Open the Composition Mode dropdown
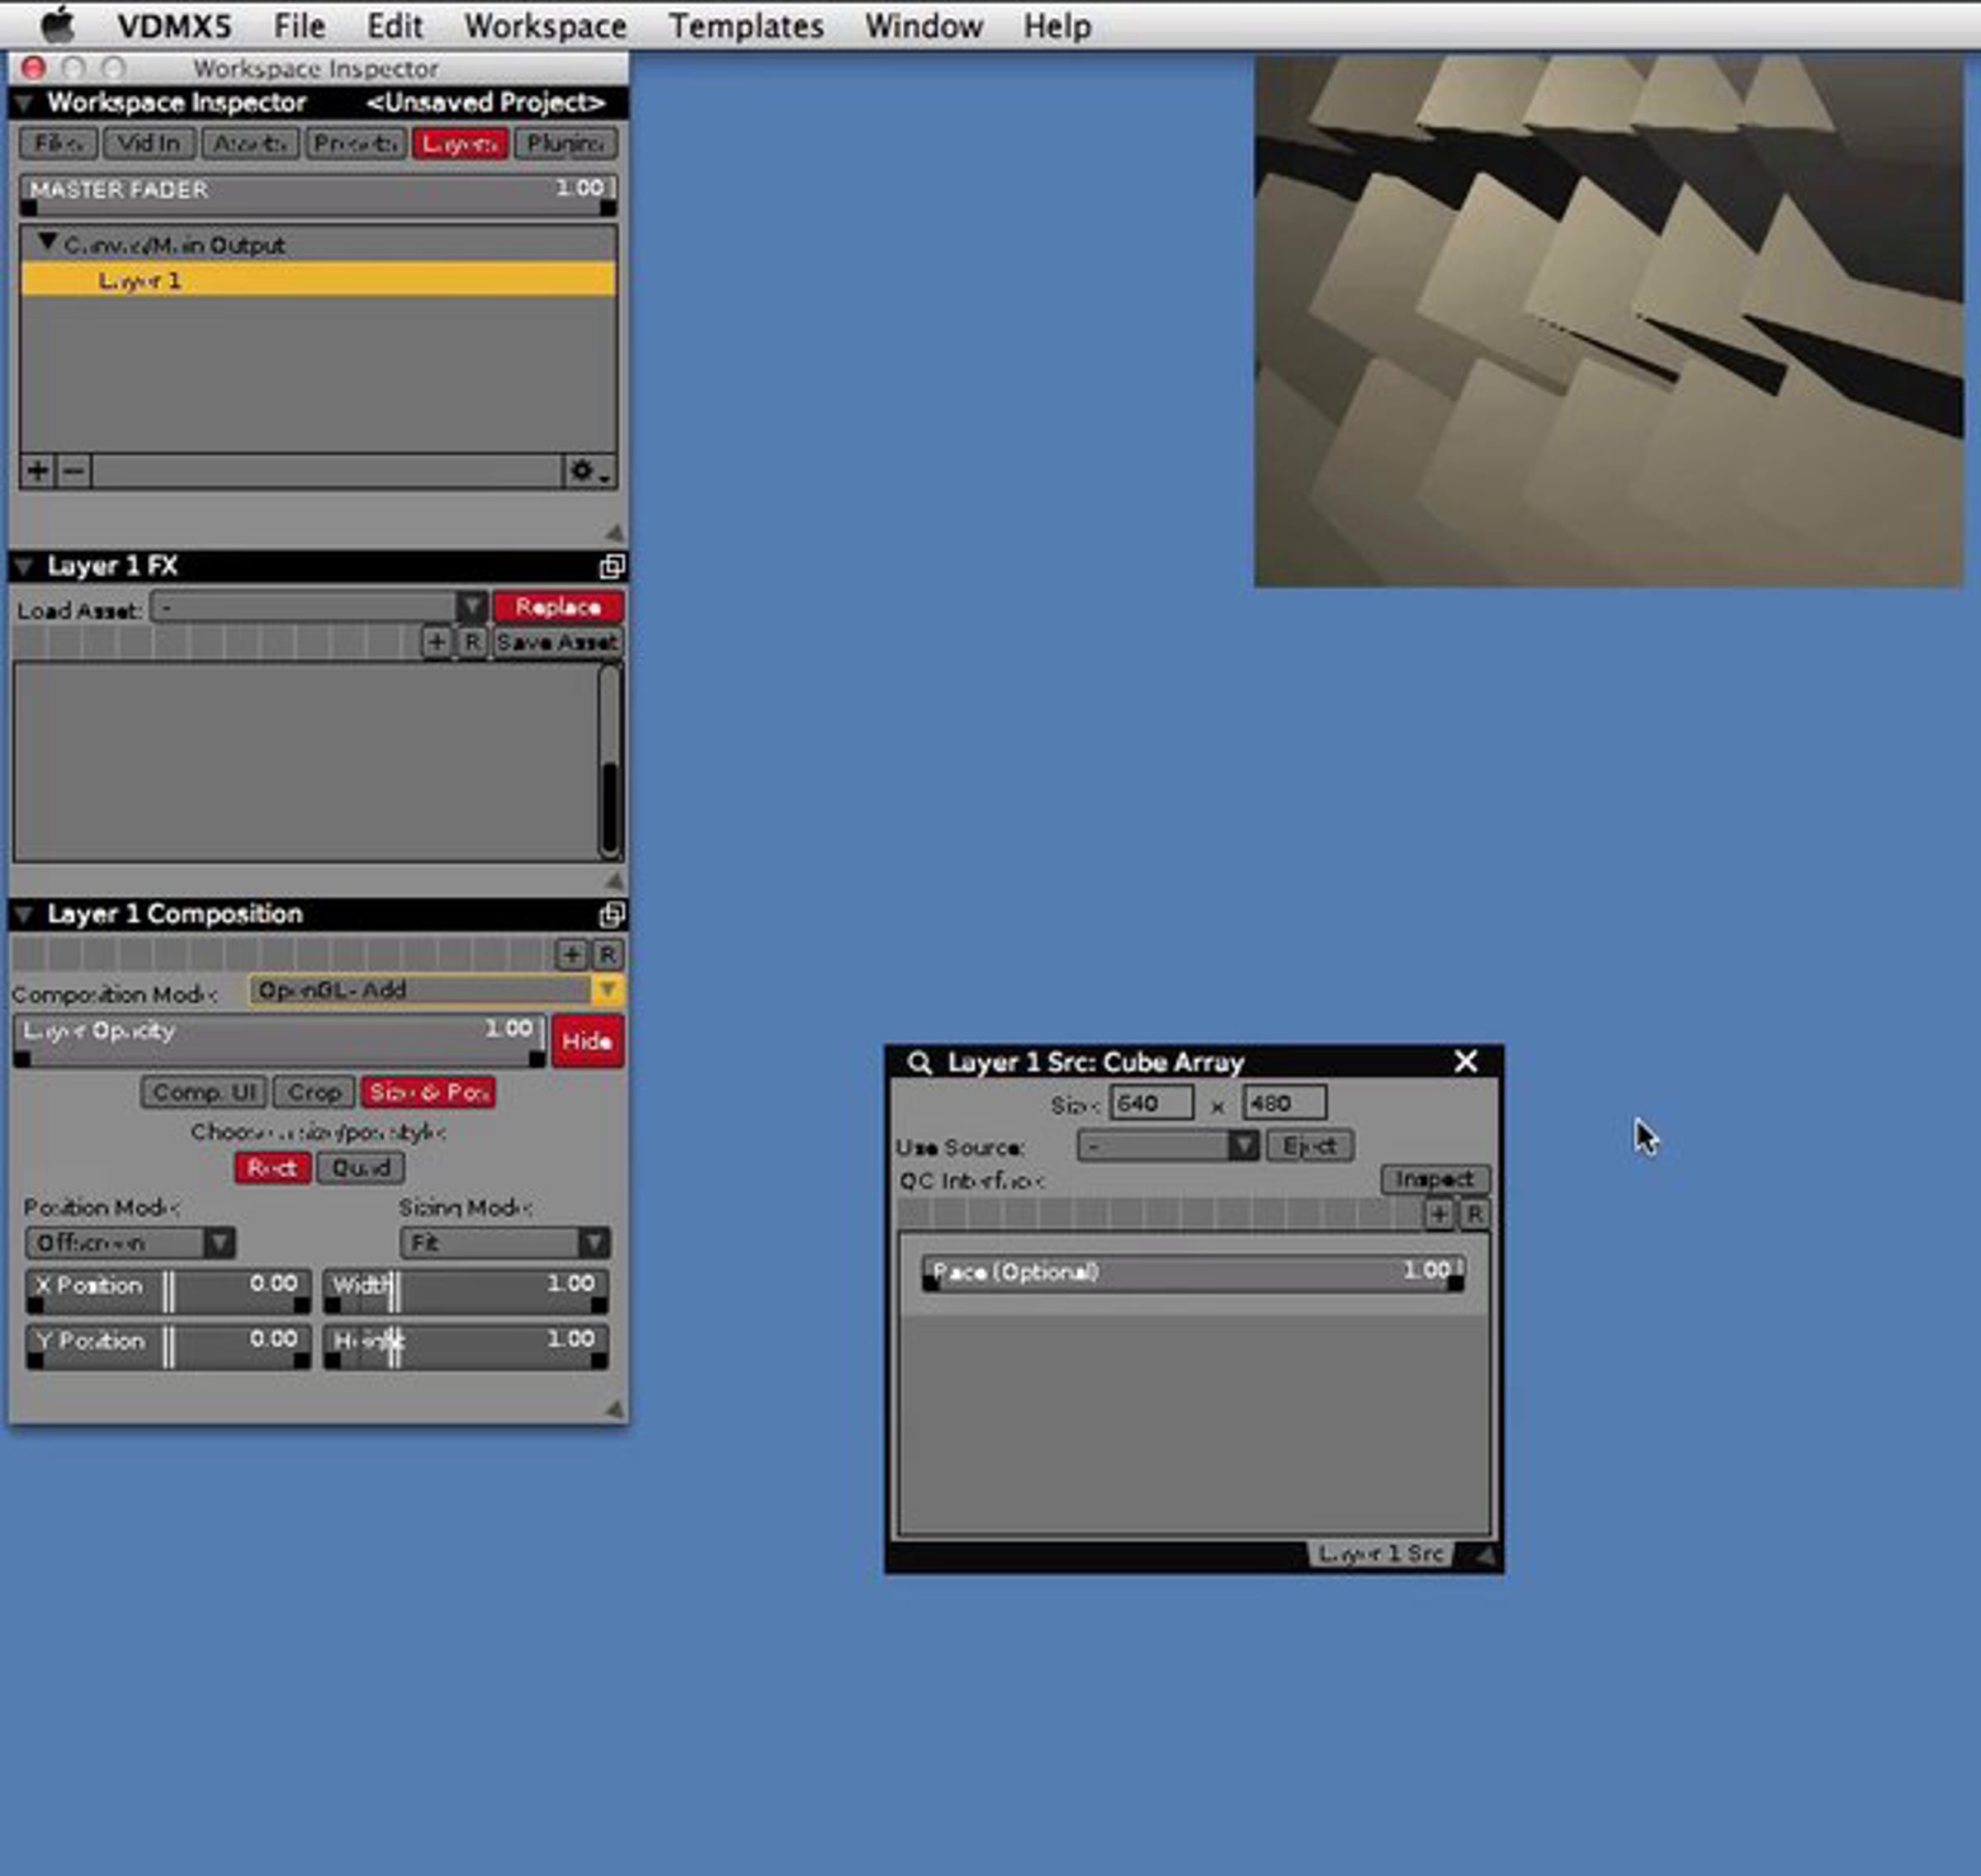Screen dimensions: 1981x1876 [x=606, y=990]
